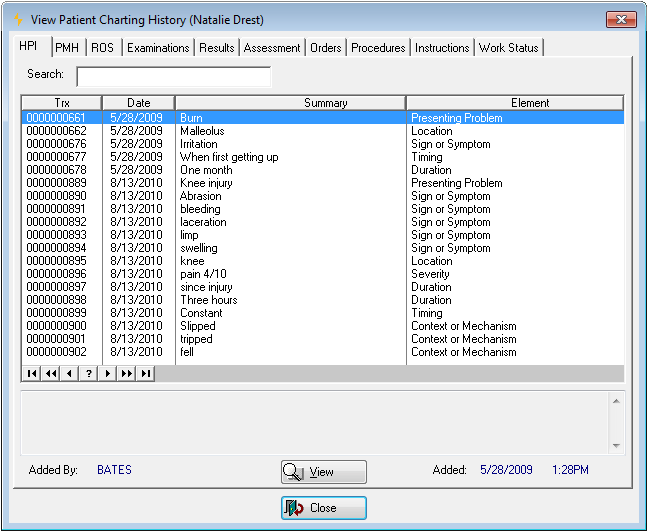The image size is (648, 532).
Task: Switch to the Results tab
Action: click(217, 48)
